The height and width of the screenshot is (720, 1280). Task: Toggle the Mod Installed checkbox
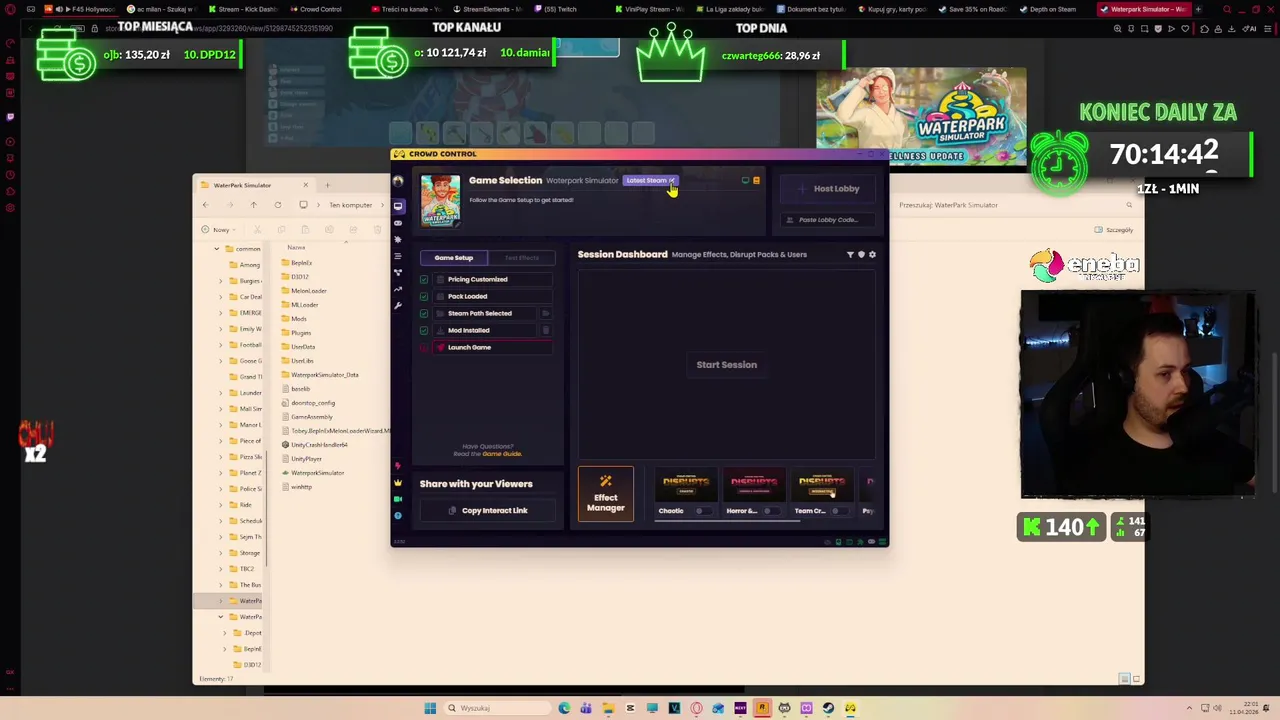coord(425,331)
